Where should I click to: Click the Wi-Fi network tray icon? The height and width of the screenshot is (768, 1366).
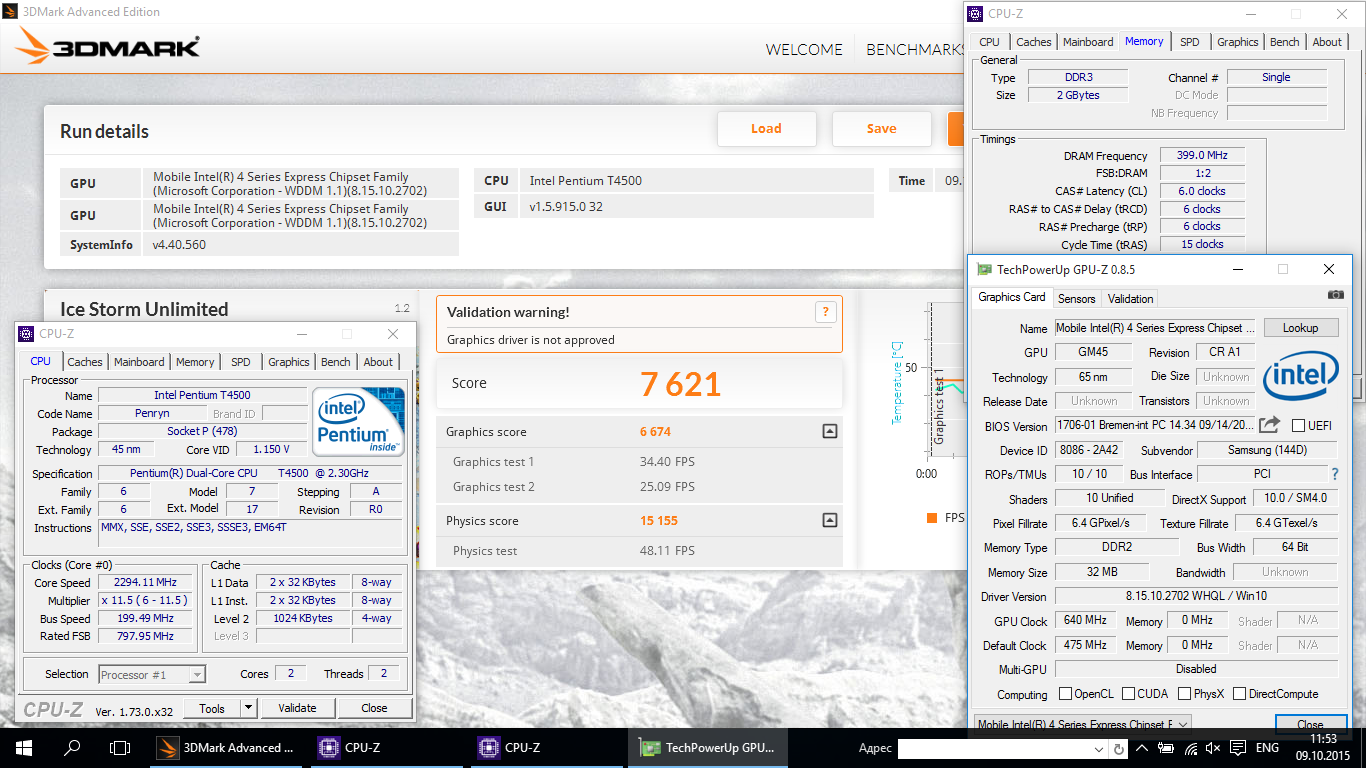(x=1190, y=748)
